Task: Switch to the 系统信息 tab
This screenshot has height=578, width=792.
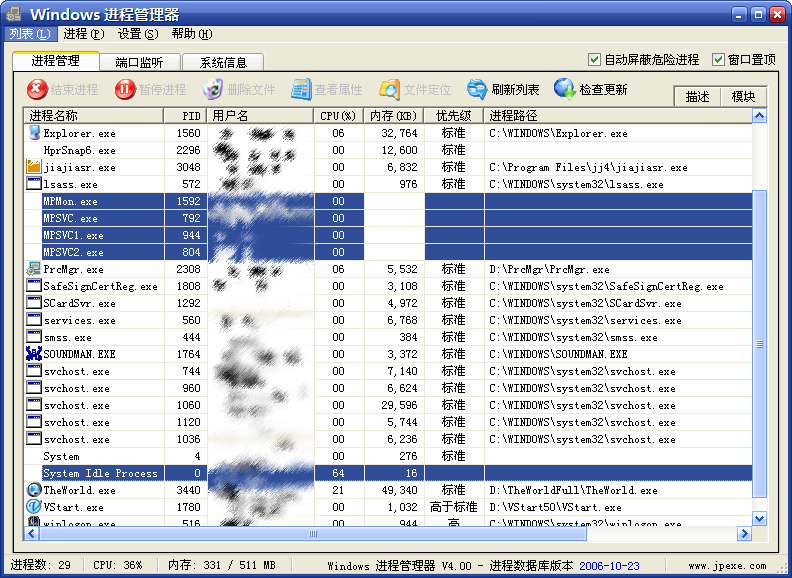Action: pos(223,63)
